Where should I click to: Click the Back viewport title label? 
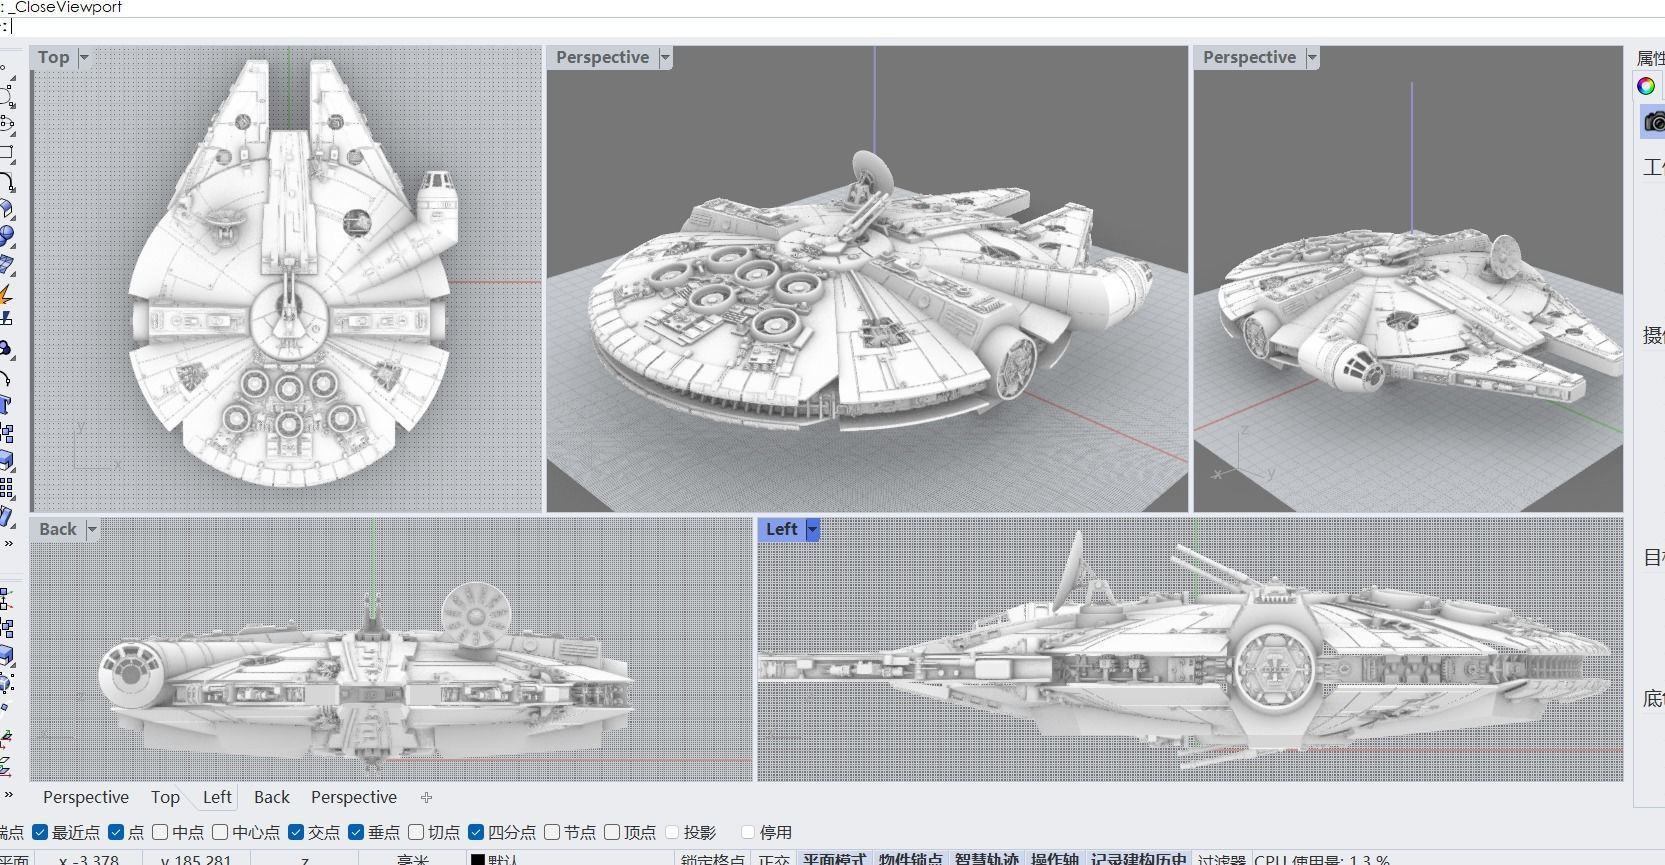58,529
